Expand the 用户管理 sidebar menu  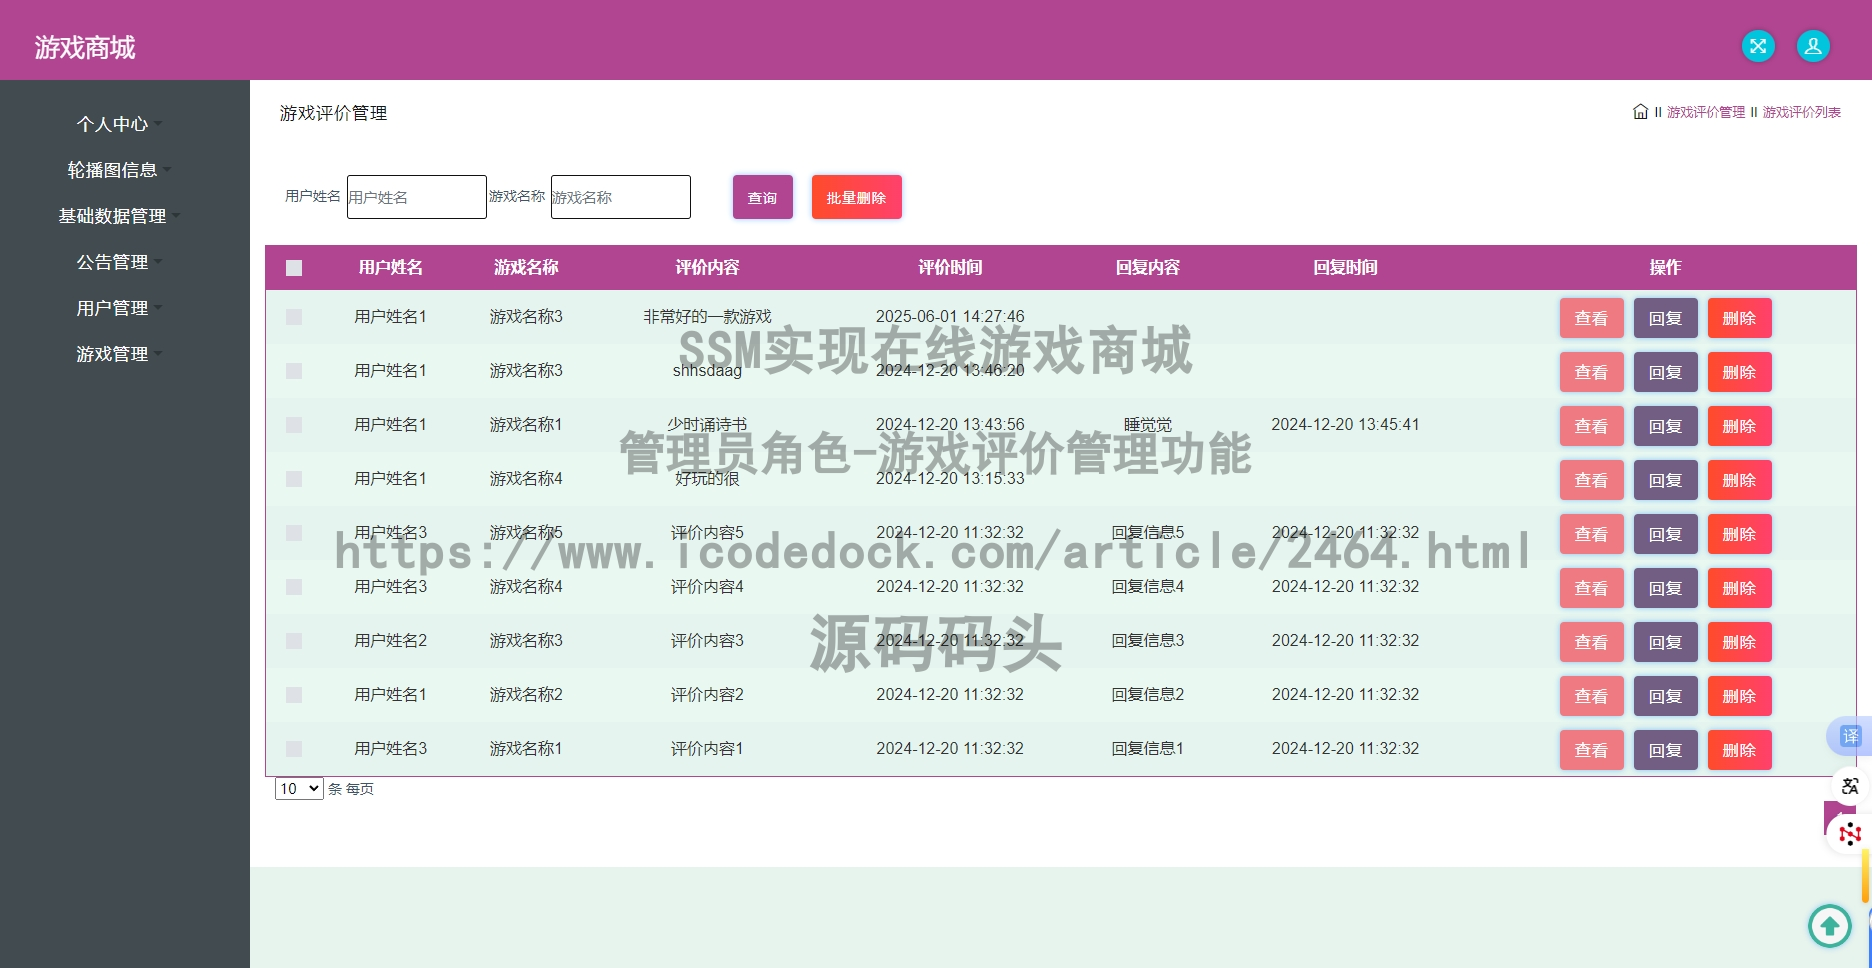118,308
